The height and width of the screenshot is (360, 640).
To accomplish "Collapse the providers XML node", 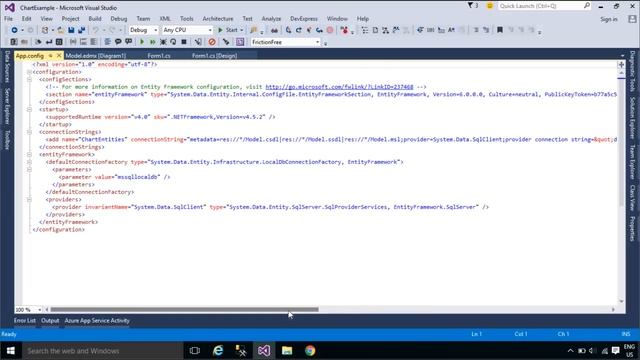I will (29, 200).
